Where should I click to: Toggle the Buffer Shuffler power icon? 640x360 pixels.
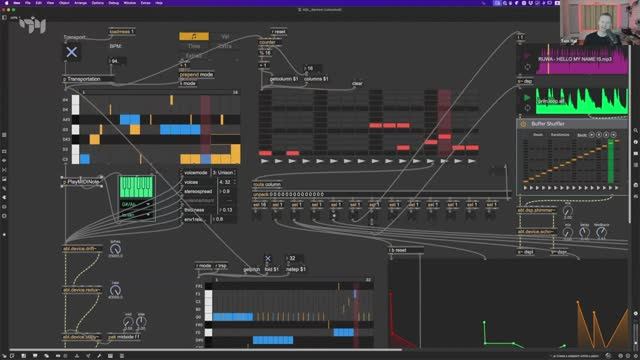pyautogui.click(x=523, y=124)
